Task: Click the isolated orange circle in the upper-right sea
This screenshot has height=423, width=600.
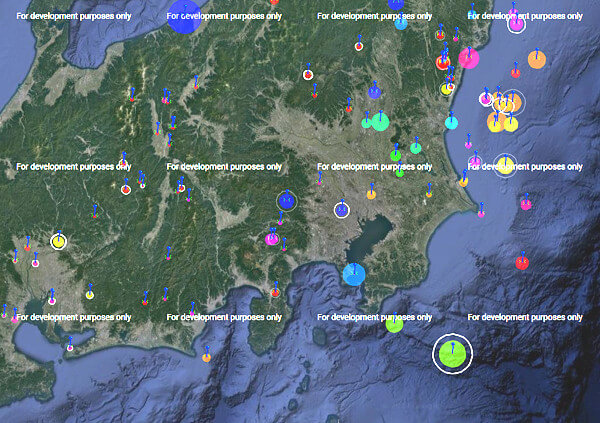Action: click(x=537, y=60)
